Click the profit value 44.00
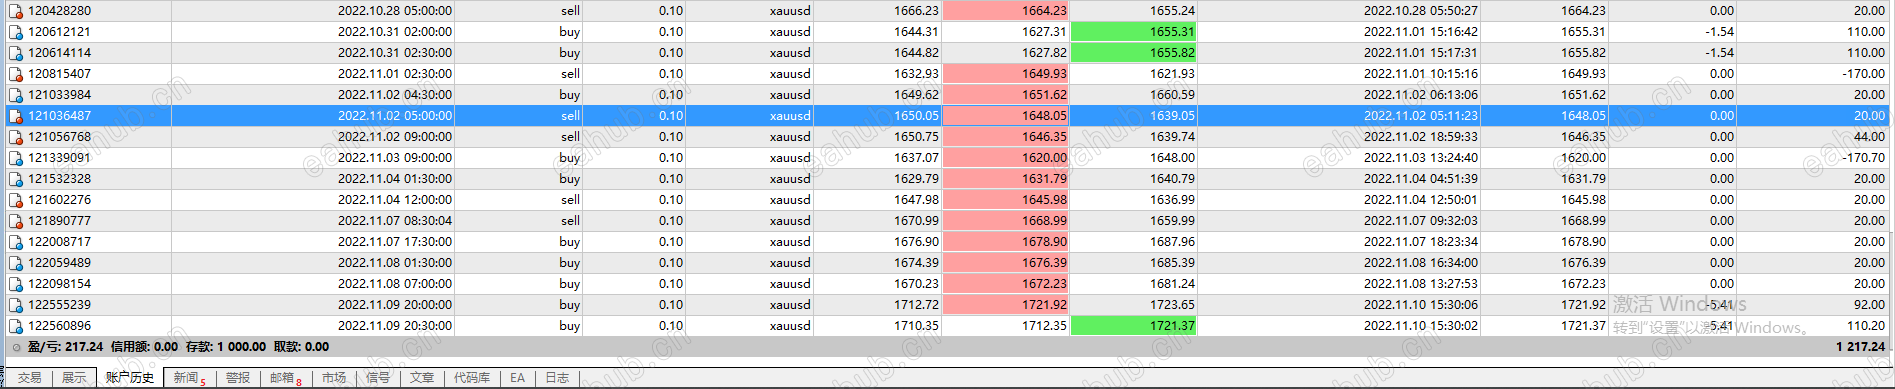The height and width of the screenshot is (389, 1895). 1869,137
